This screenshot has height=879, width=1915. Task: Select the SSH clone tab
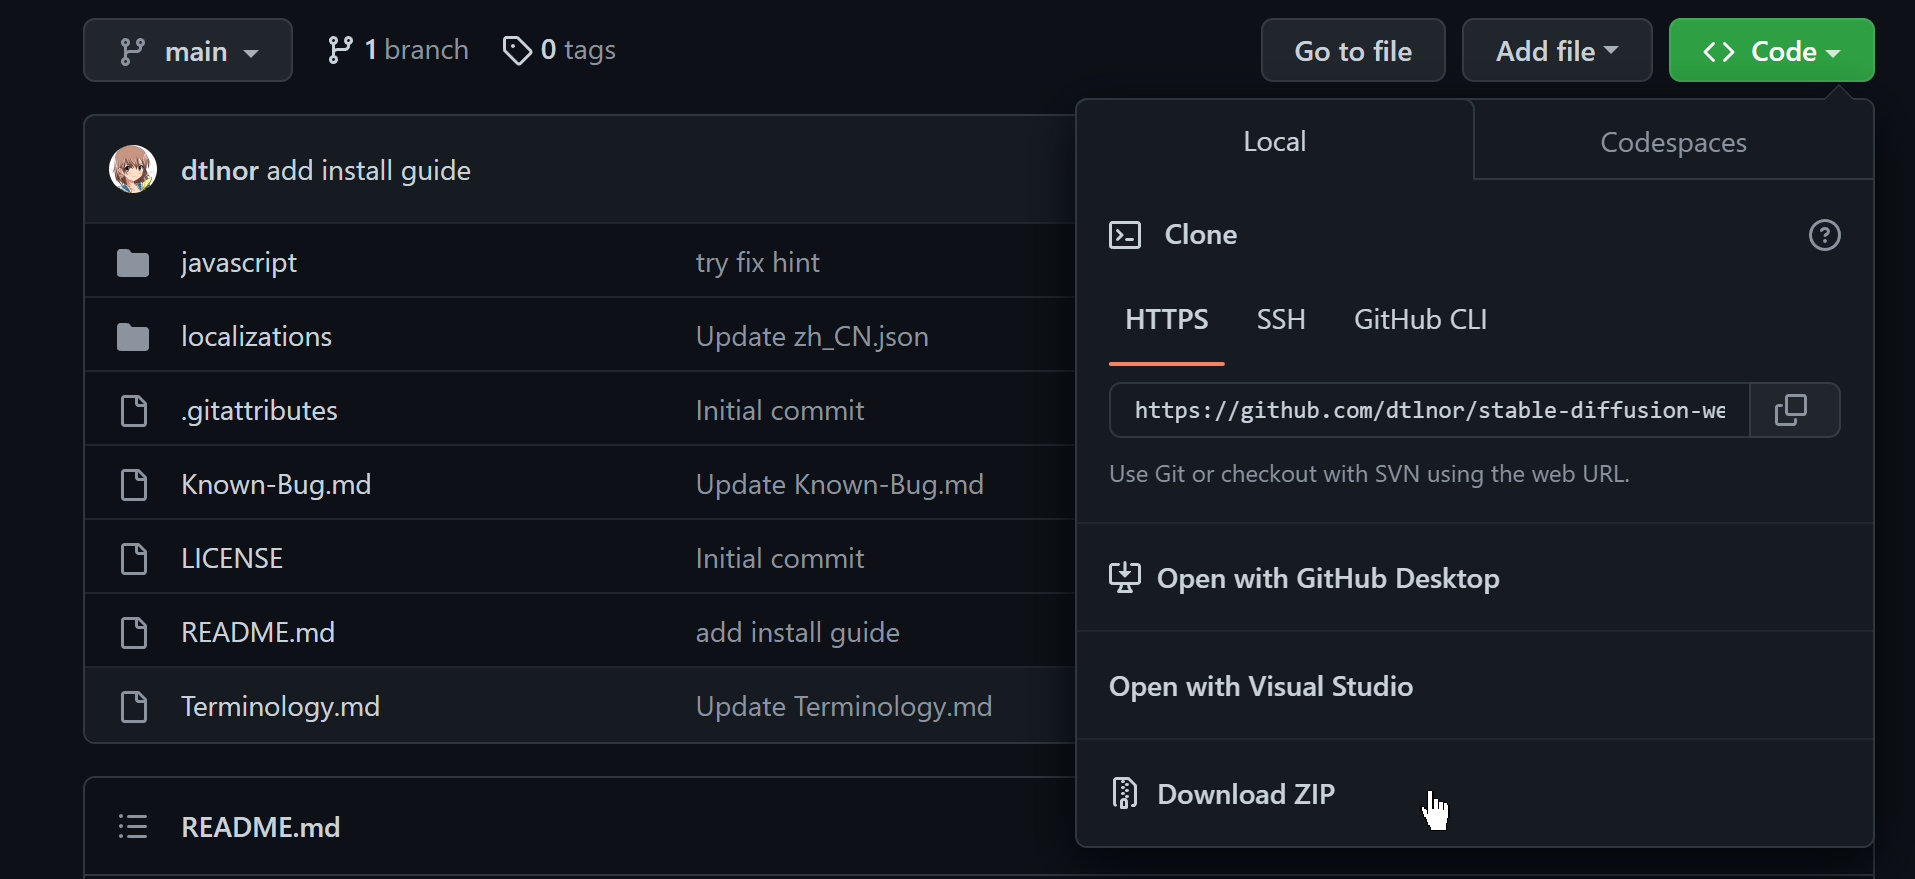point(1281,320)
